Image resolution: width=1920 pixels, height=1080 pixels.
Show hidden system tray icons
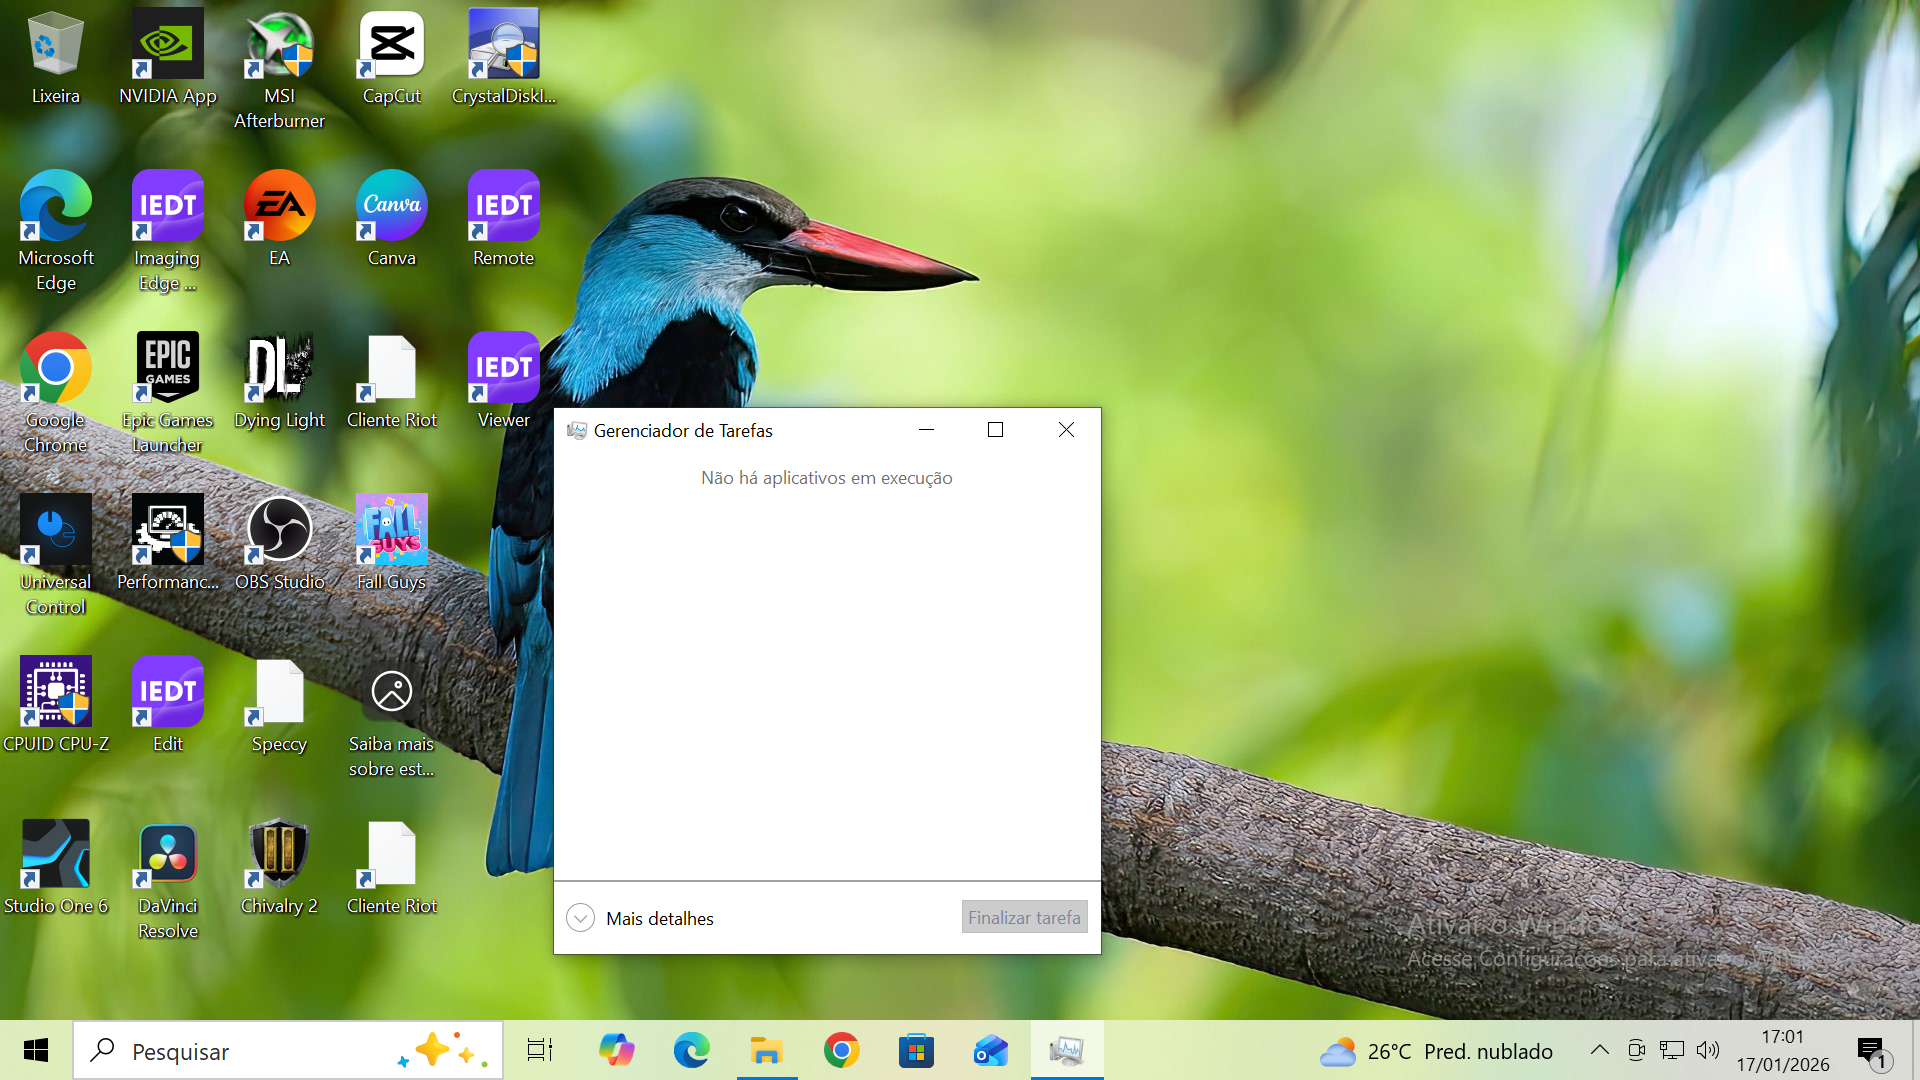coord(1599,1050)
